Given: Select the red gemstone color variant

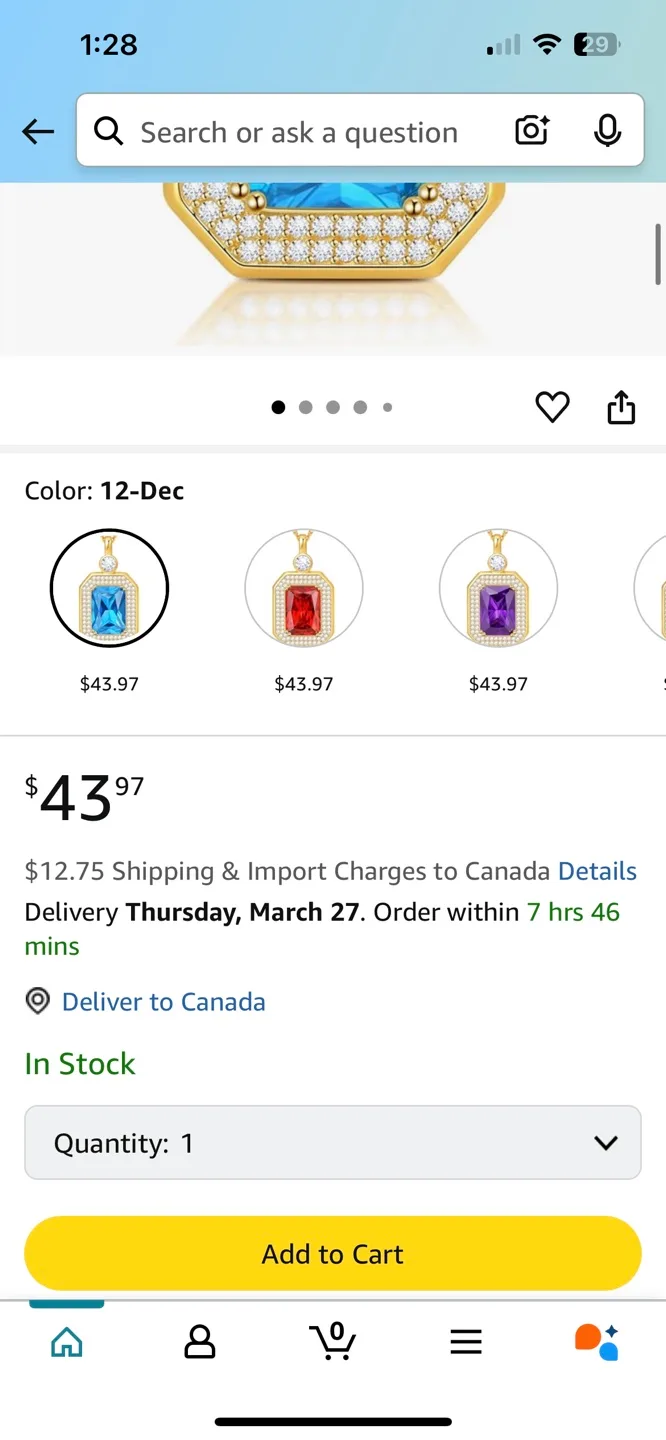Looking at the screenshot, I should 303,587.
